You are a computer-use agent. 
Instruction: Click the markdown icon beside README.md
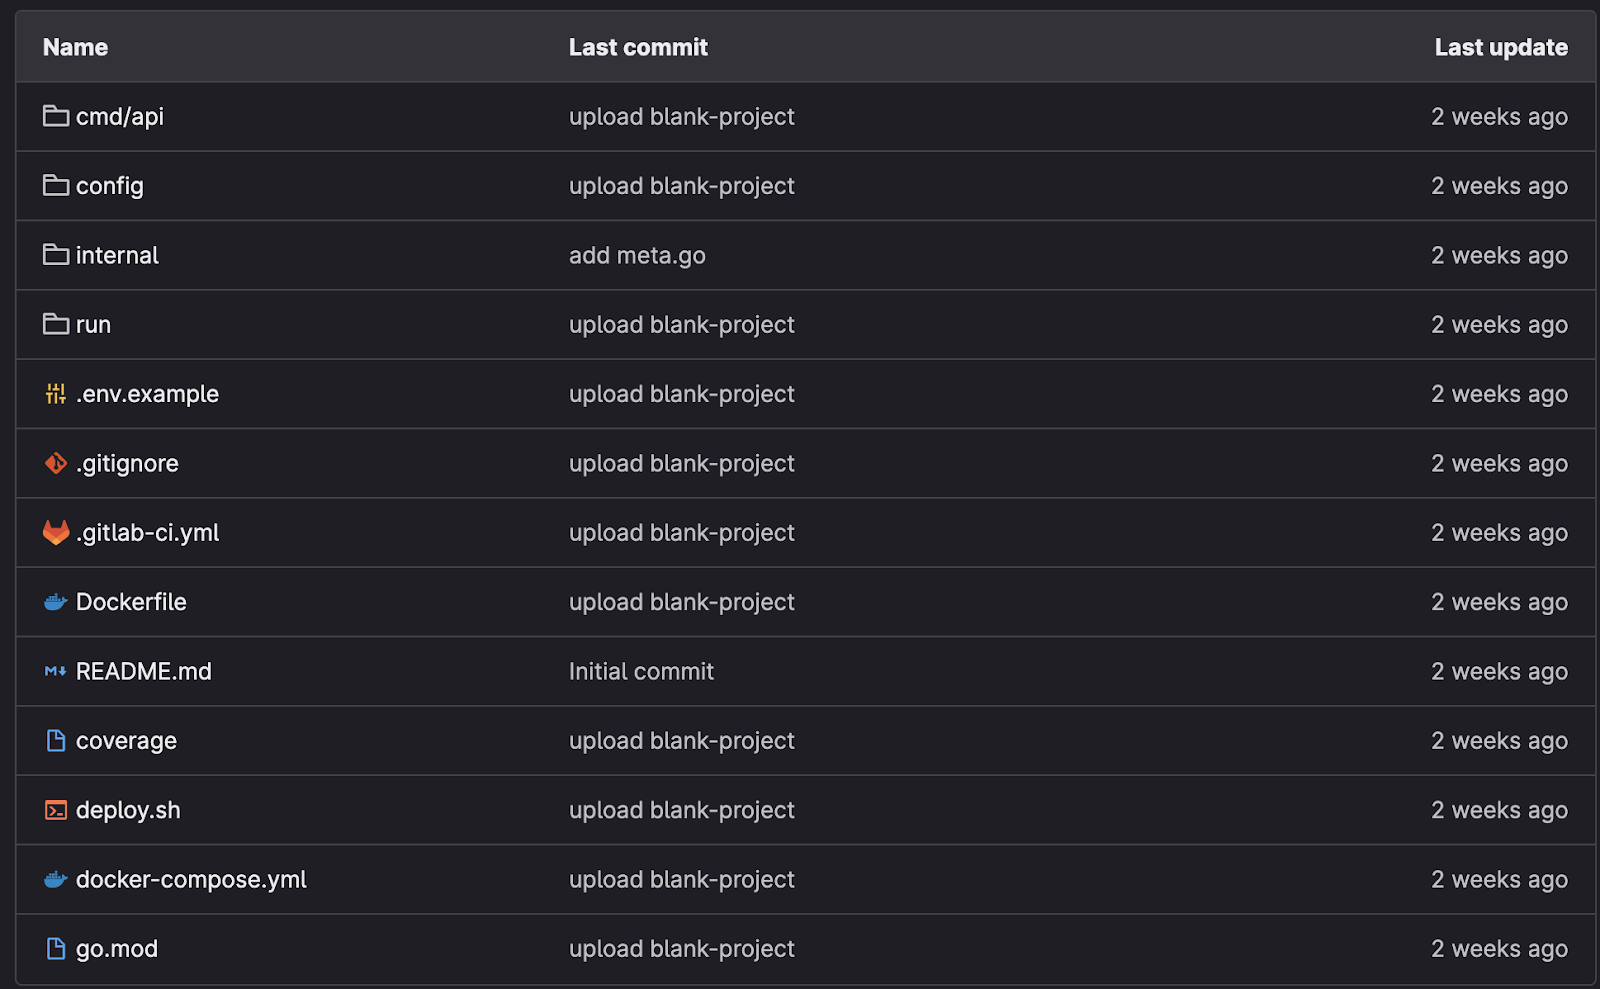[56, 671]
